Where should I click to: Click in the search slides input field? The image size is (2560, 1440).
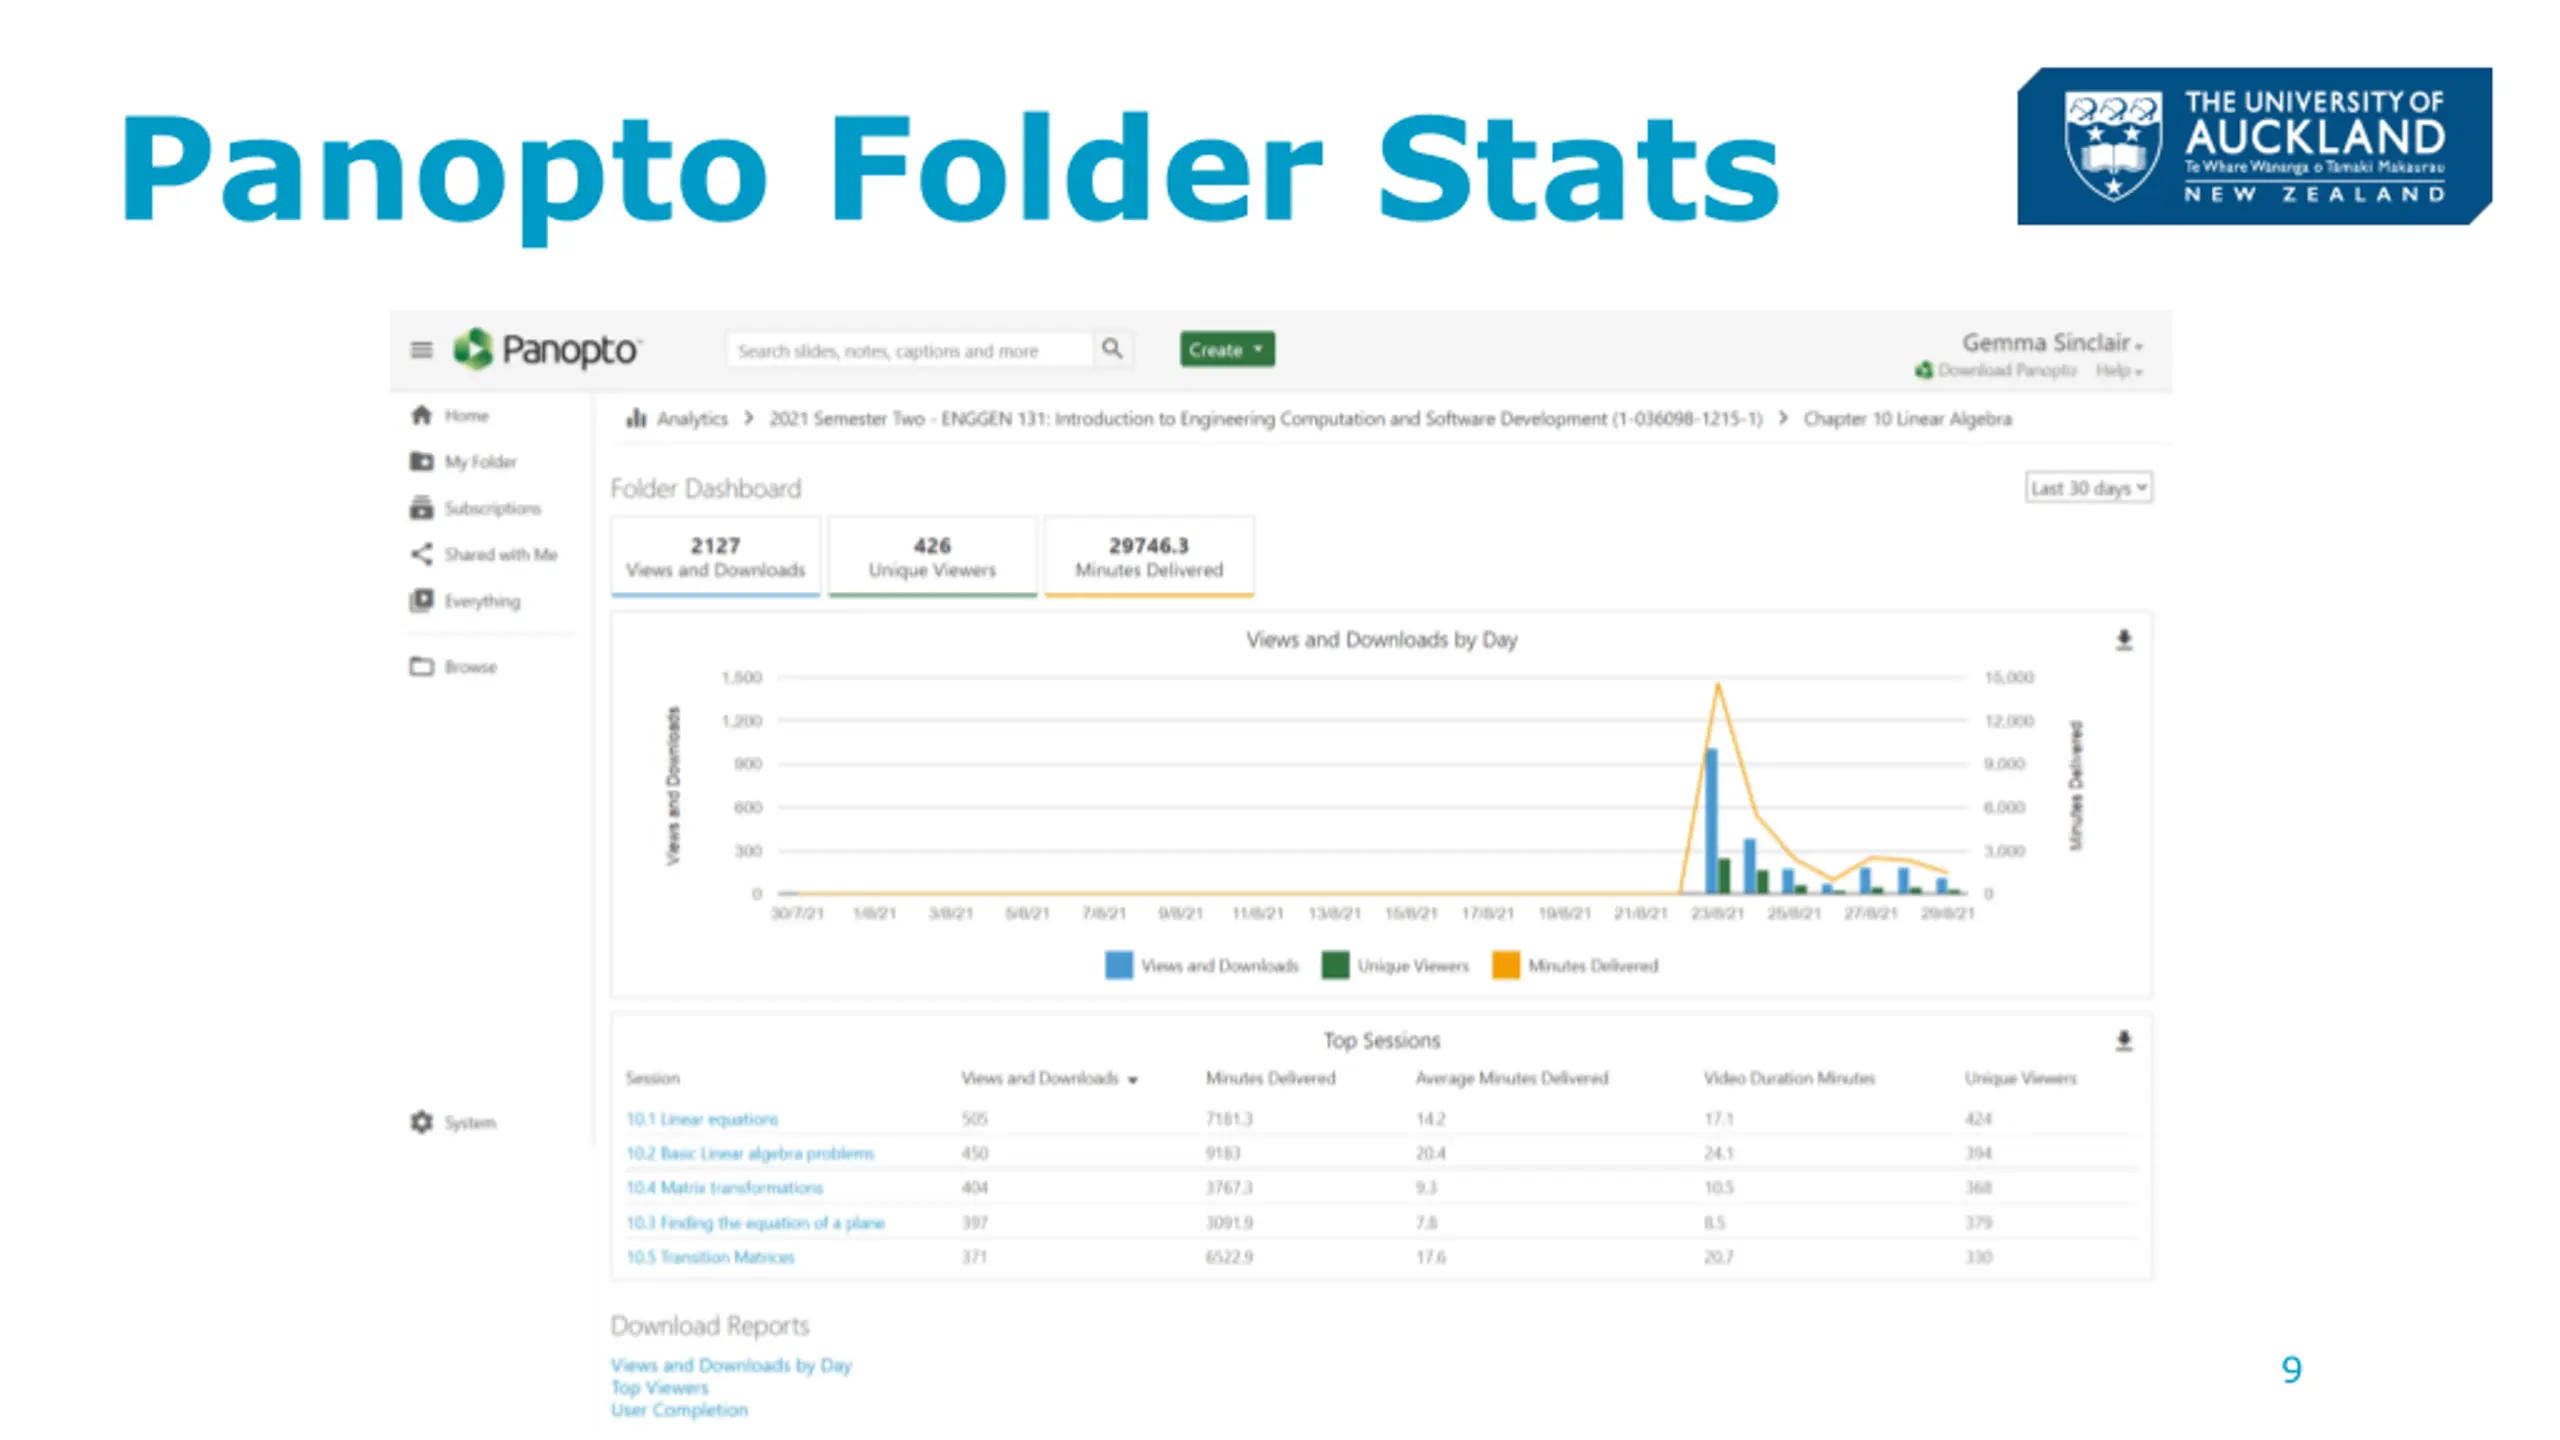pos(908,350)
